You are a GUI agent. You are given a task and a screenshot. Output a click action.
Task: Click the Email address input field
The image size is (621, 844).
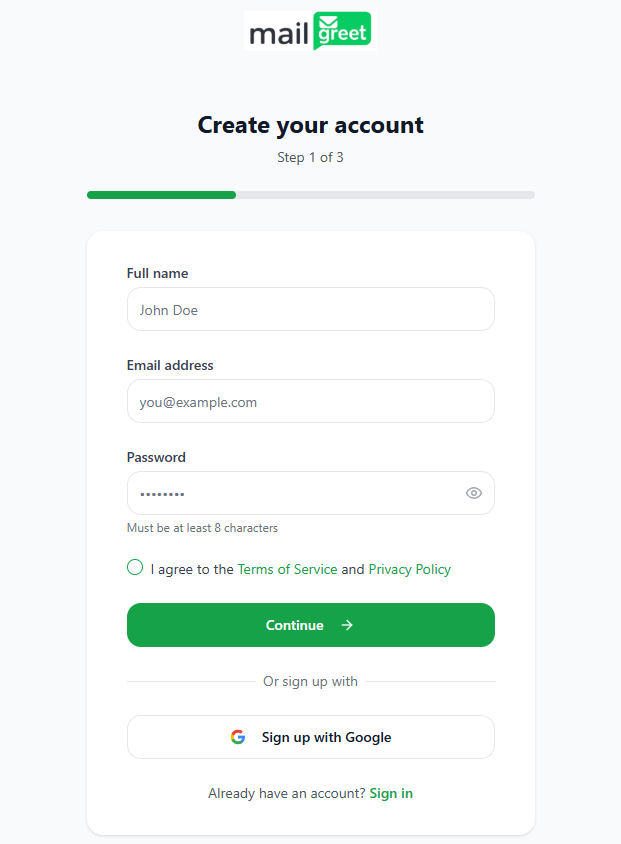[310, 401]
